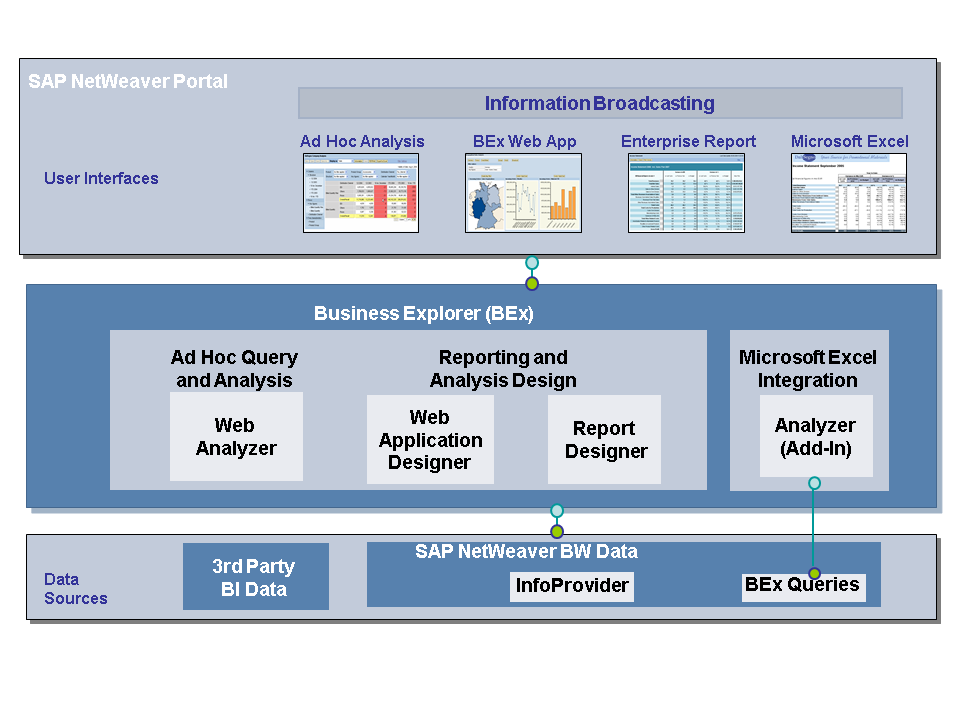This screenshot has width=960, height=720.
Task: Click the Analyzer (Add-In) box
Action: coord(816,436)
